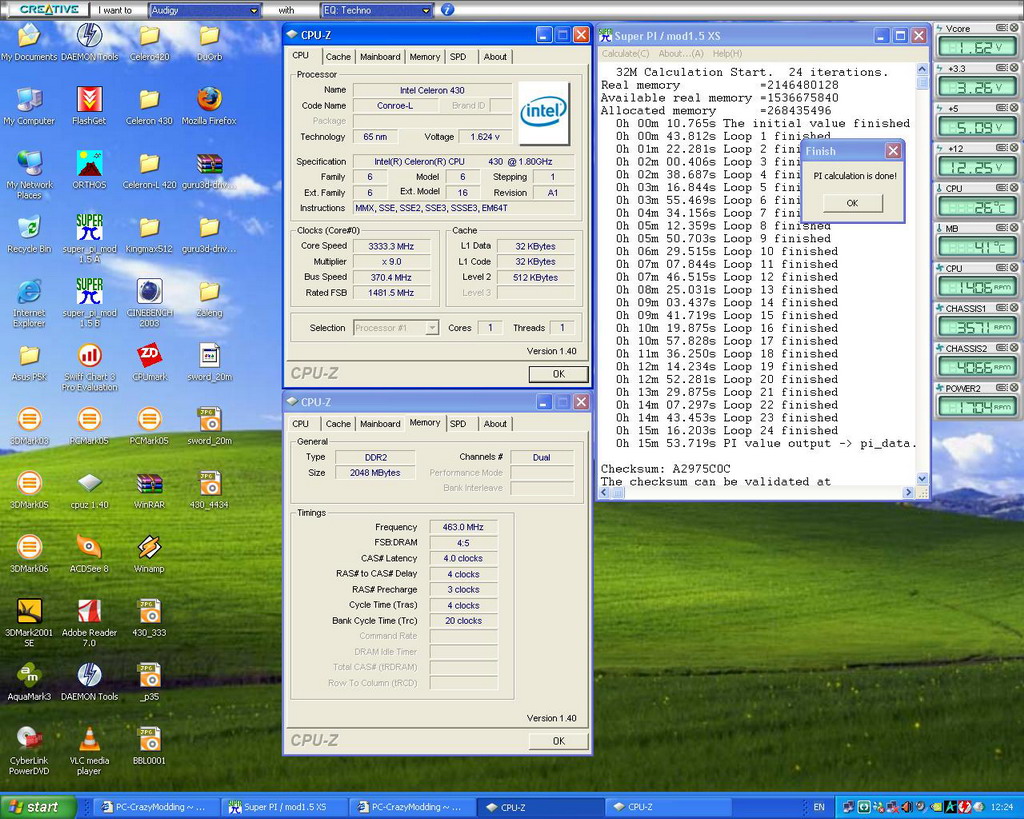Click the CREATIVE logo on top bar
Viewport: 1024px width, 819px height.
click(x=48, y=10)
